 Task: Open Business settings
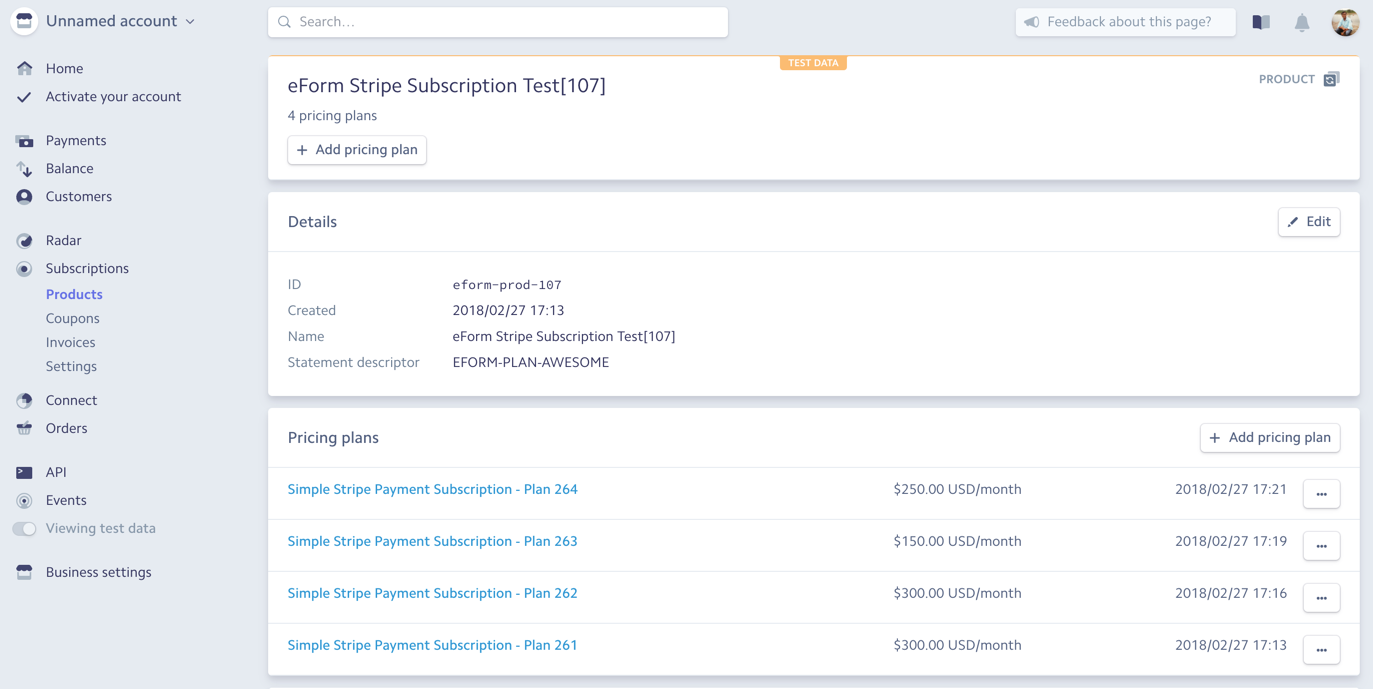pyautogui.click(x=99, y=573)
